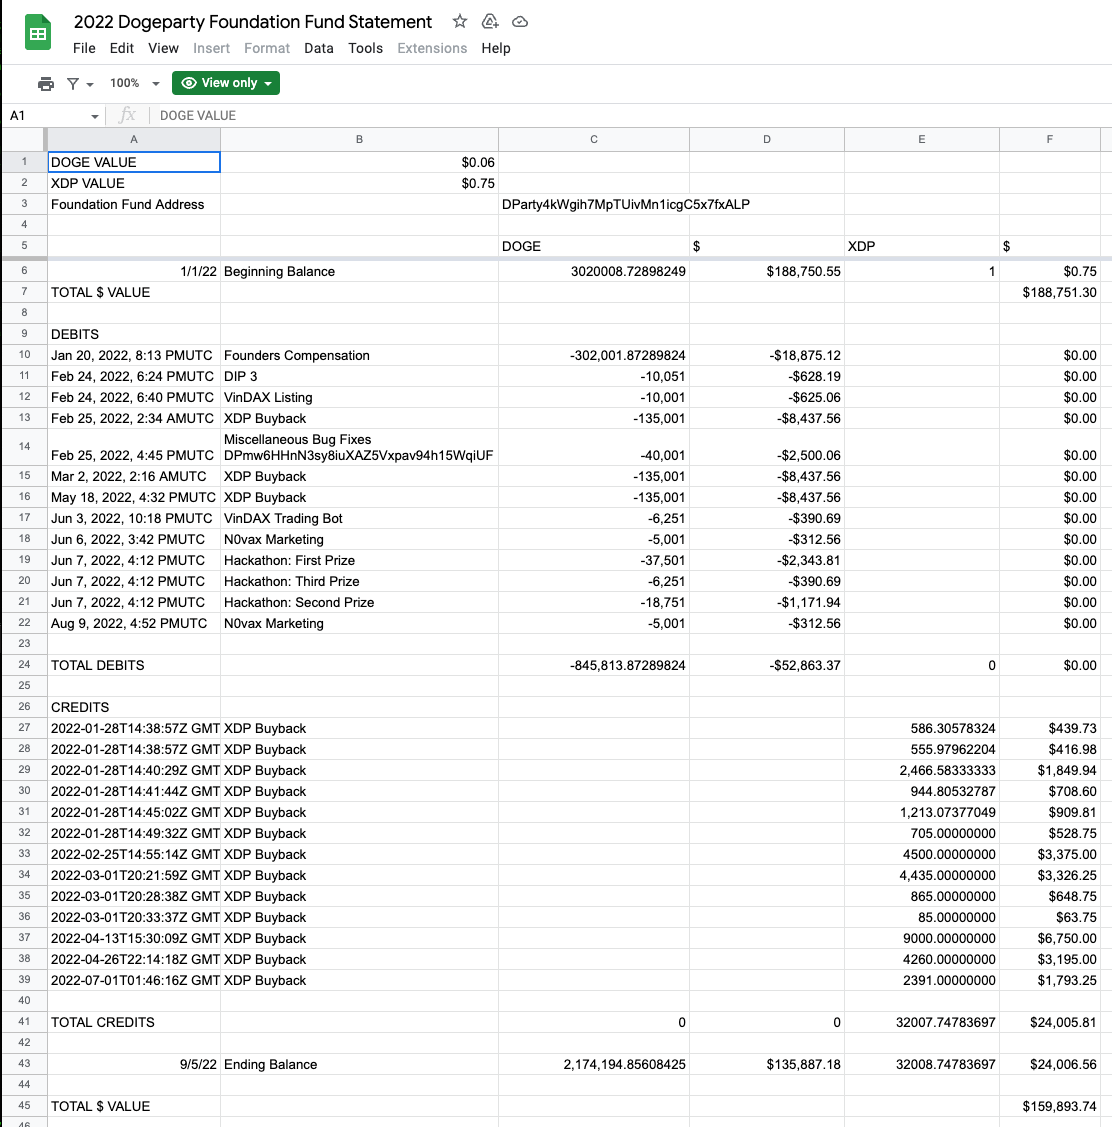Click the 32007.74783697 total XDP credits cell
This screenshot has width=1112, height=1127.
[x=922, y=1022]
